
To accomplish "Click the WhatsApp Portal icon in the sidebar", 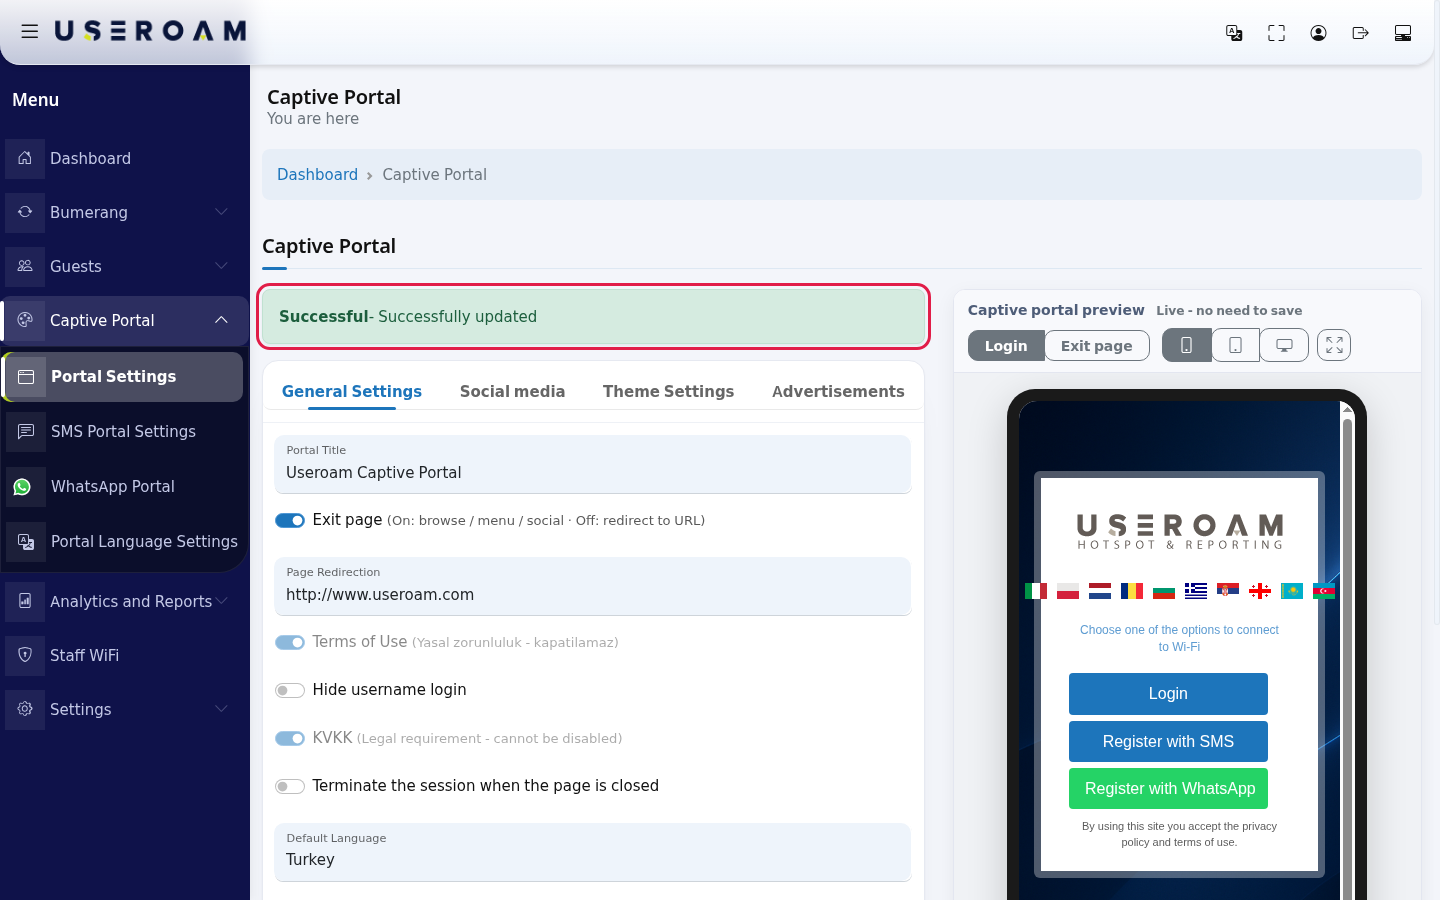I will 23,487.
